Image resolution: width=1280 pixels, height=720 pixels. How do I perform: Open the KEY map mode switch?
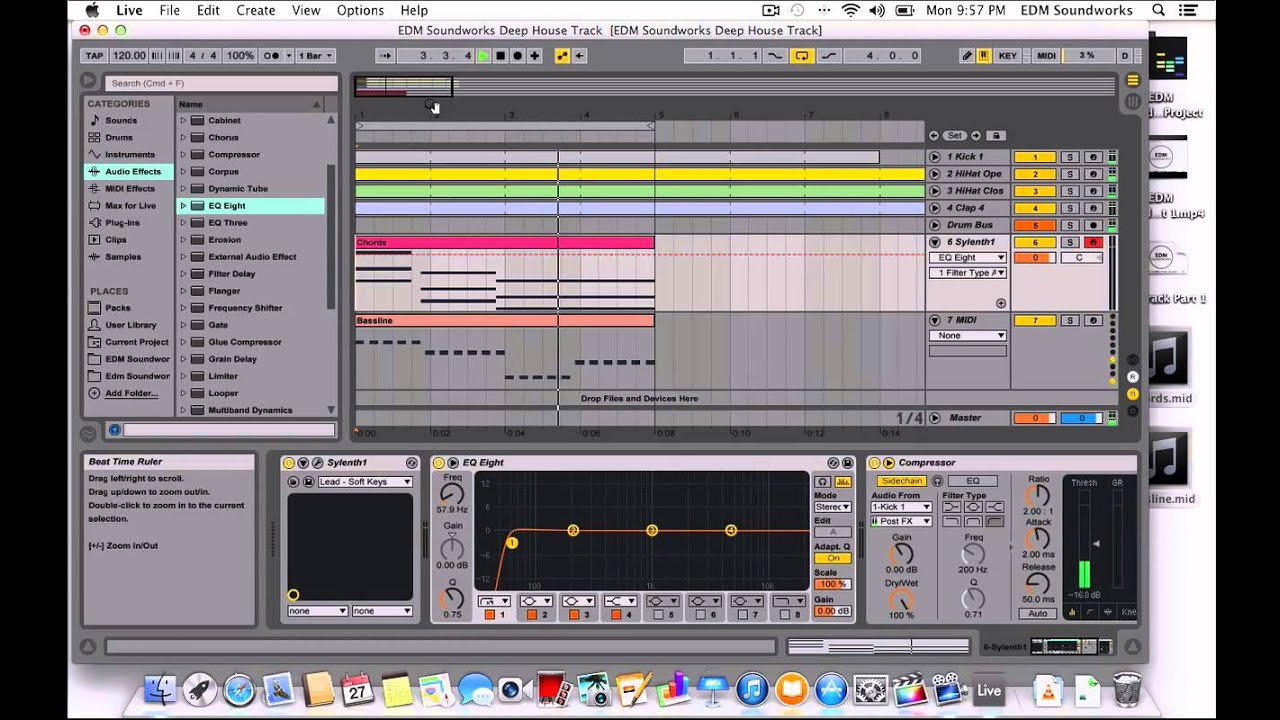coord(1008,56)
